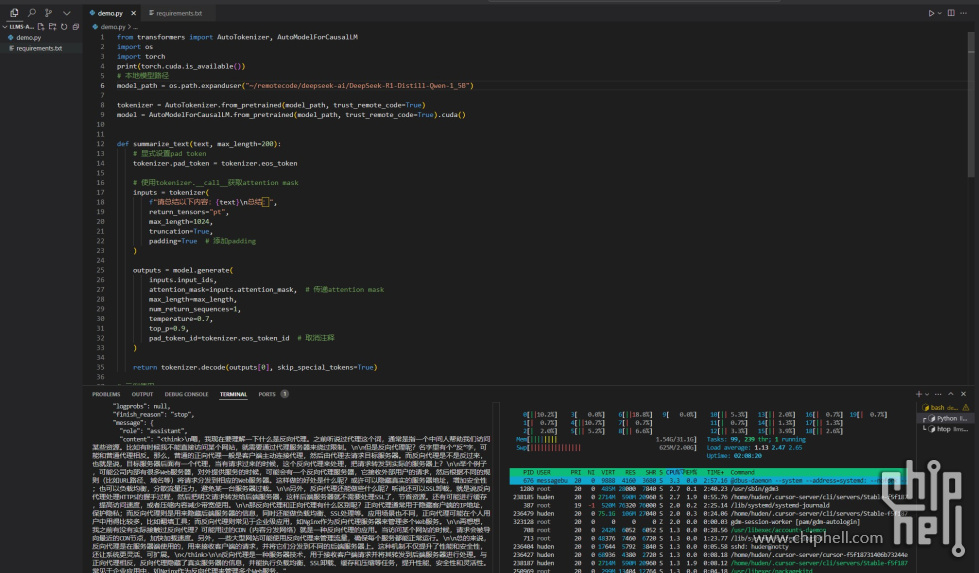Screen dimensions: 979x573
Task: Select the bash terminal in terminal list
Action: (x=945, y=408)
